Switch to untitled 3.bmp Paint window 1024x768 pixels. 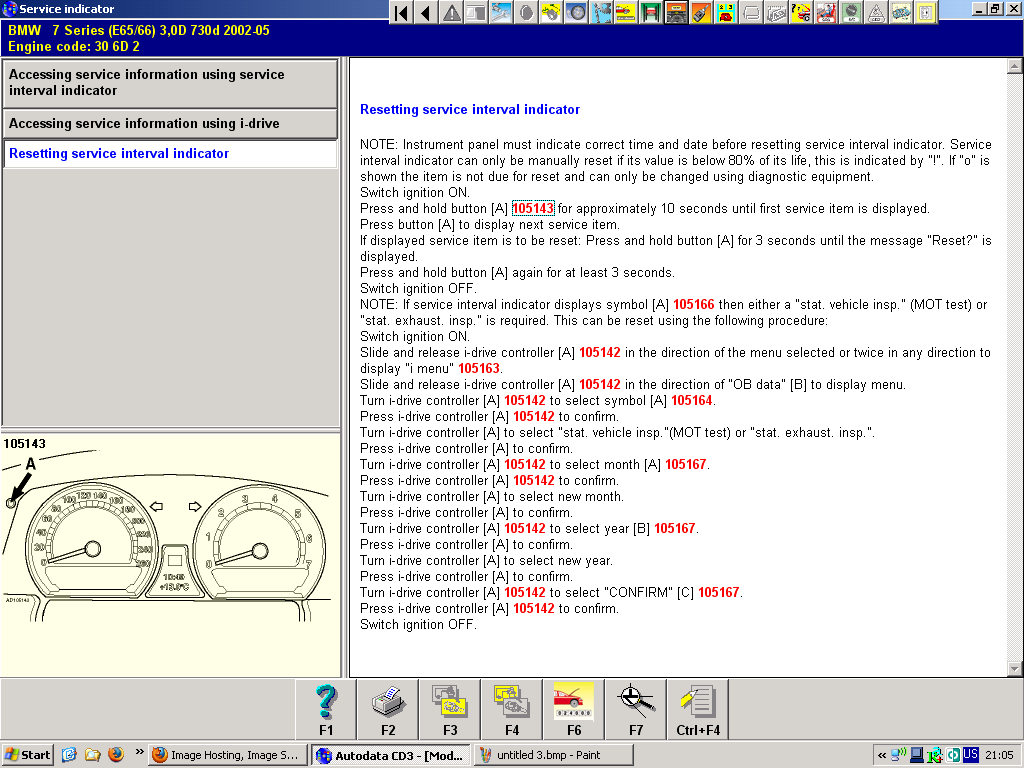click(553, 755)
